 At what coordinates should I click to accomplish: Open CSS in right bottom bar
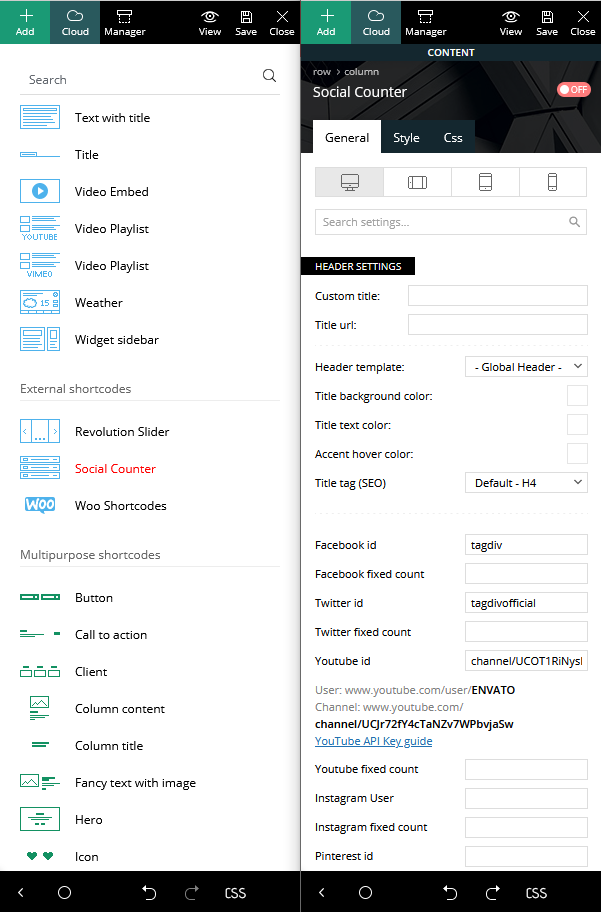pos(536,893)
